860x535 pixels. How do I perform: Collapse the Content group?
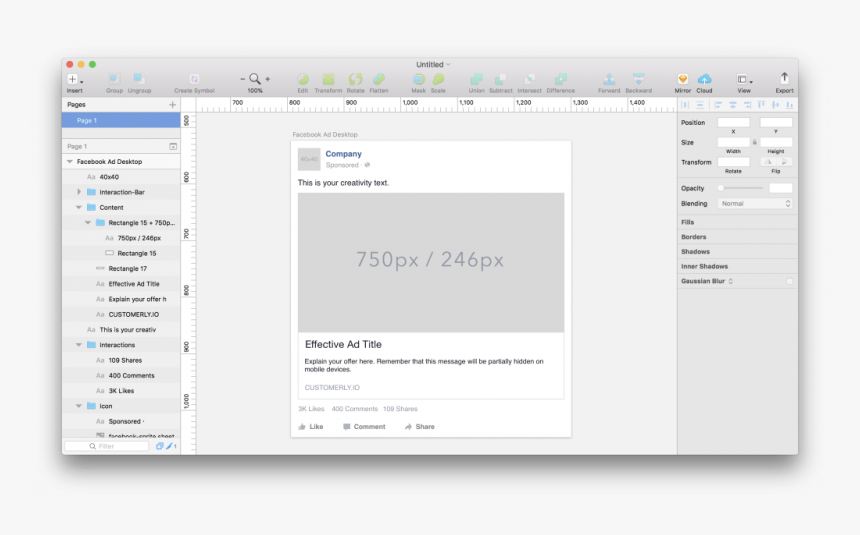click(79, 207)
